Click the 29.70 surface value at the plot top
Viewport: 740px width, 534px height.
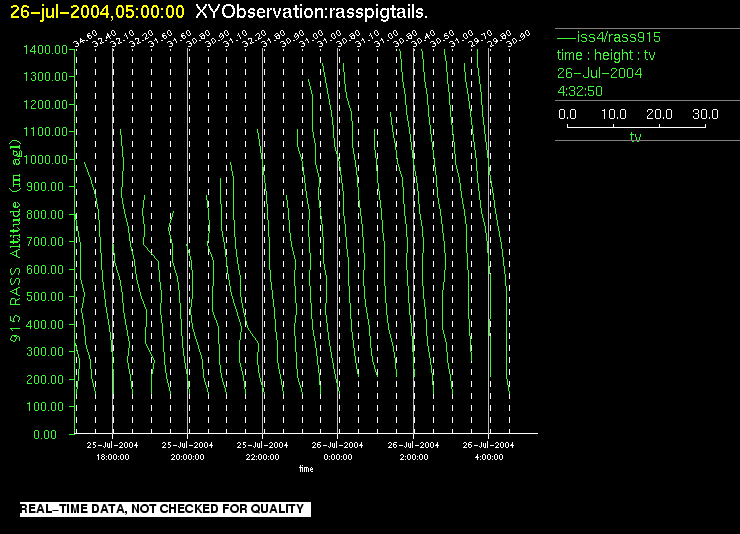pyautogui.click(x=481, y=39)
